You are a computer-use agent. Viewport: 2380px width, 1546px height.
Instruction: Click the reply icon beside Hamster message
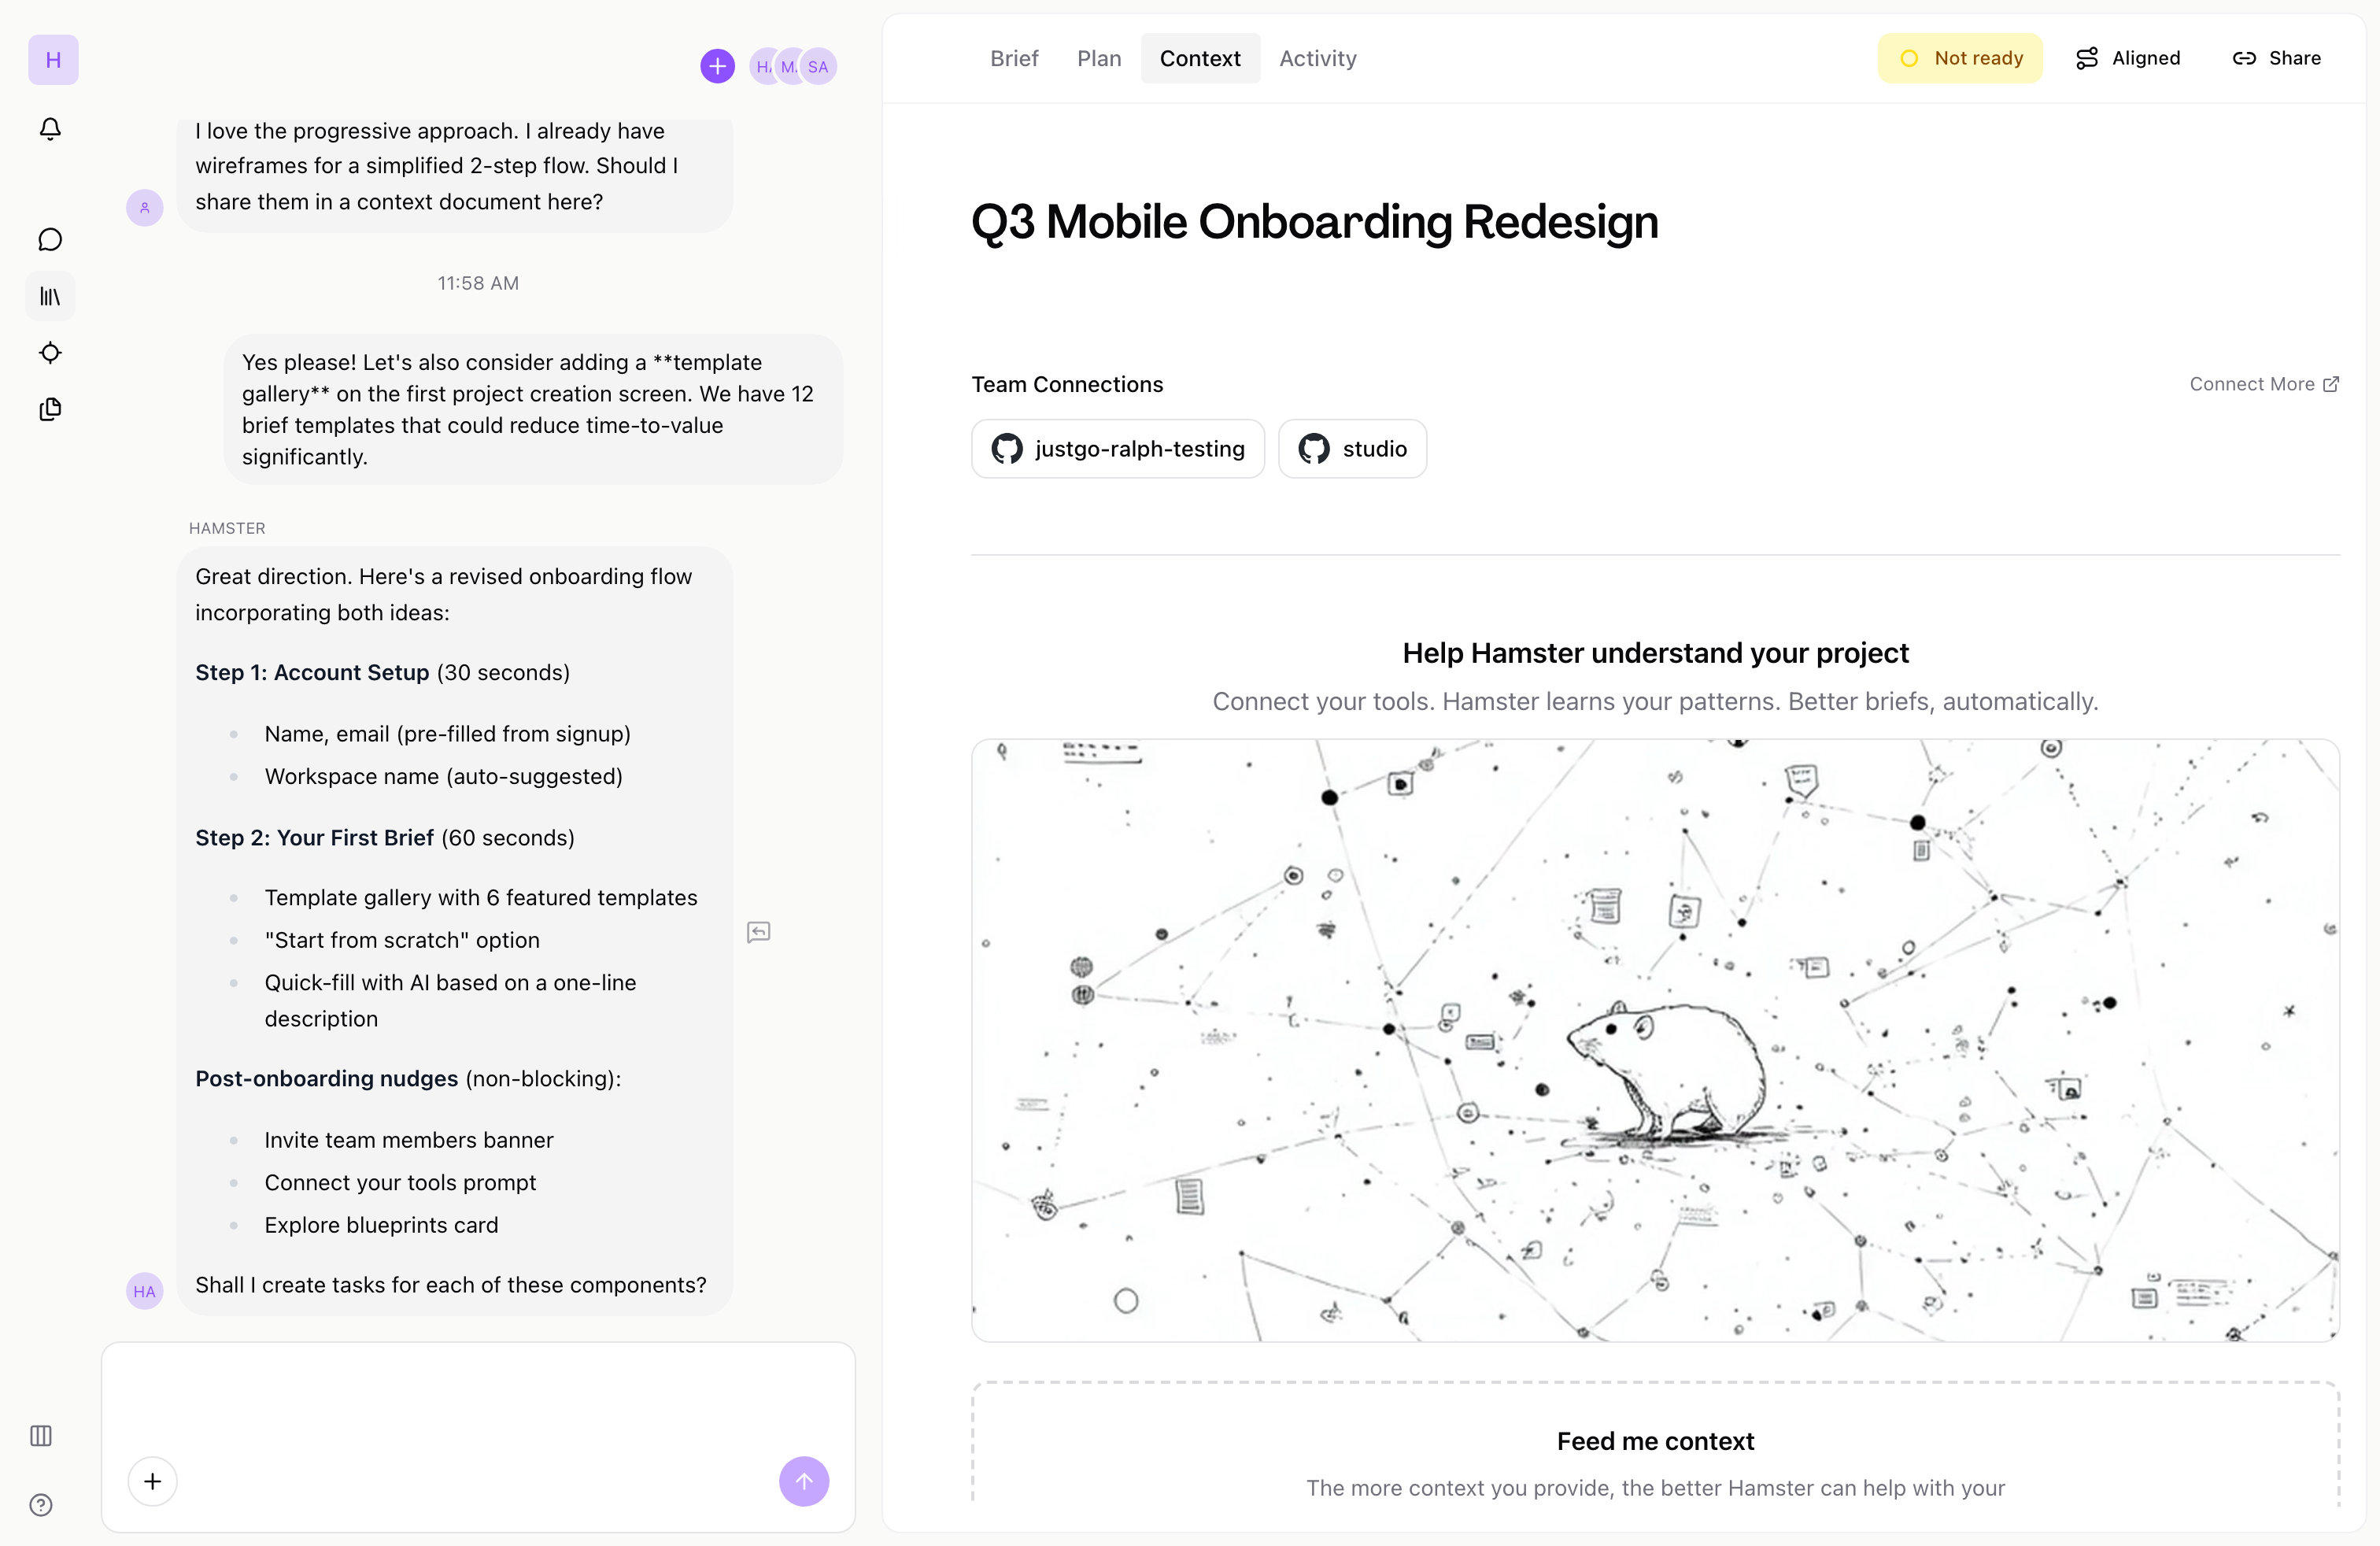759,932
